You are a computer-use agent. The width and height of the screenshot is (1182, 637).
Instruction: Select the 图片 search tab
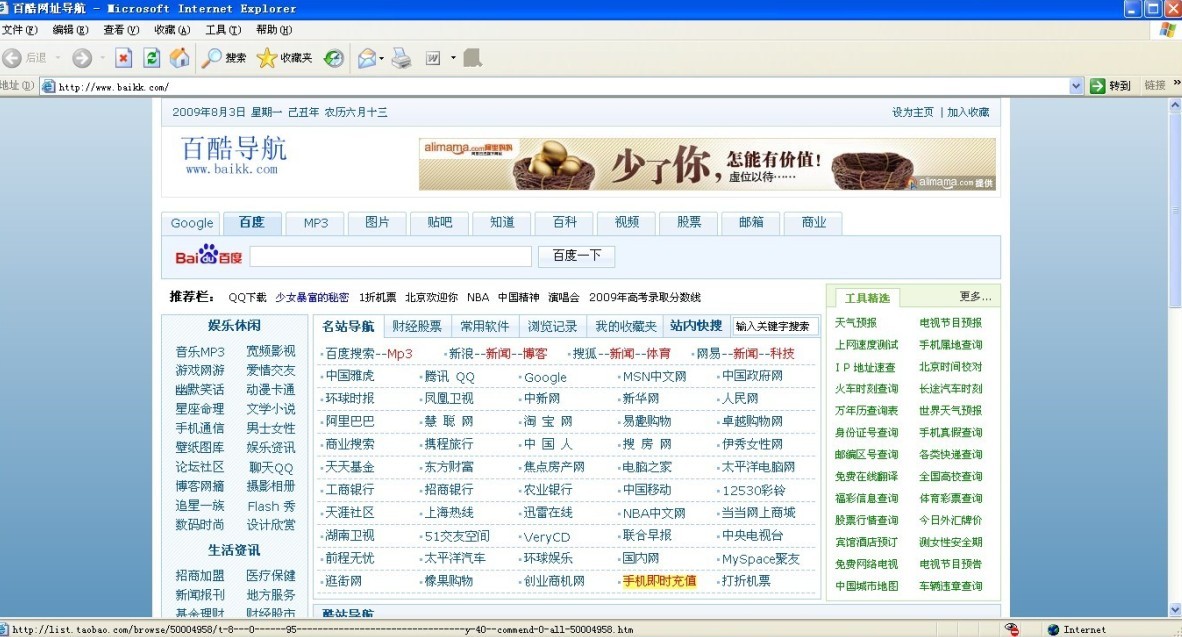click(377, 222)
